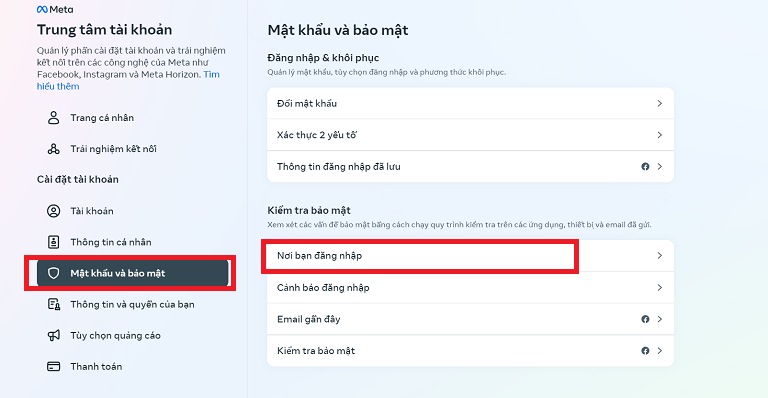Click Facebook icon in Email gần đây row
The height and width of the screenshot is (398, 768).
645,319
